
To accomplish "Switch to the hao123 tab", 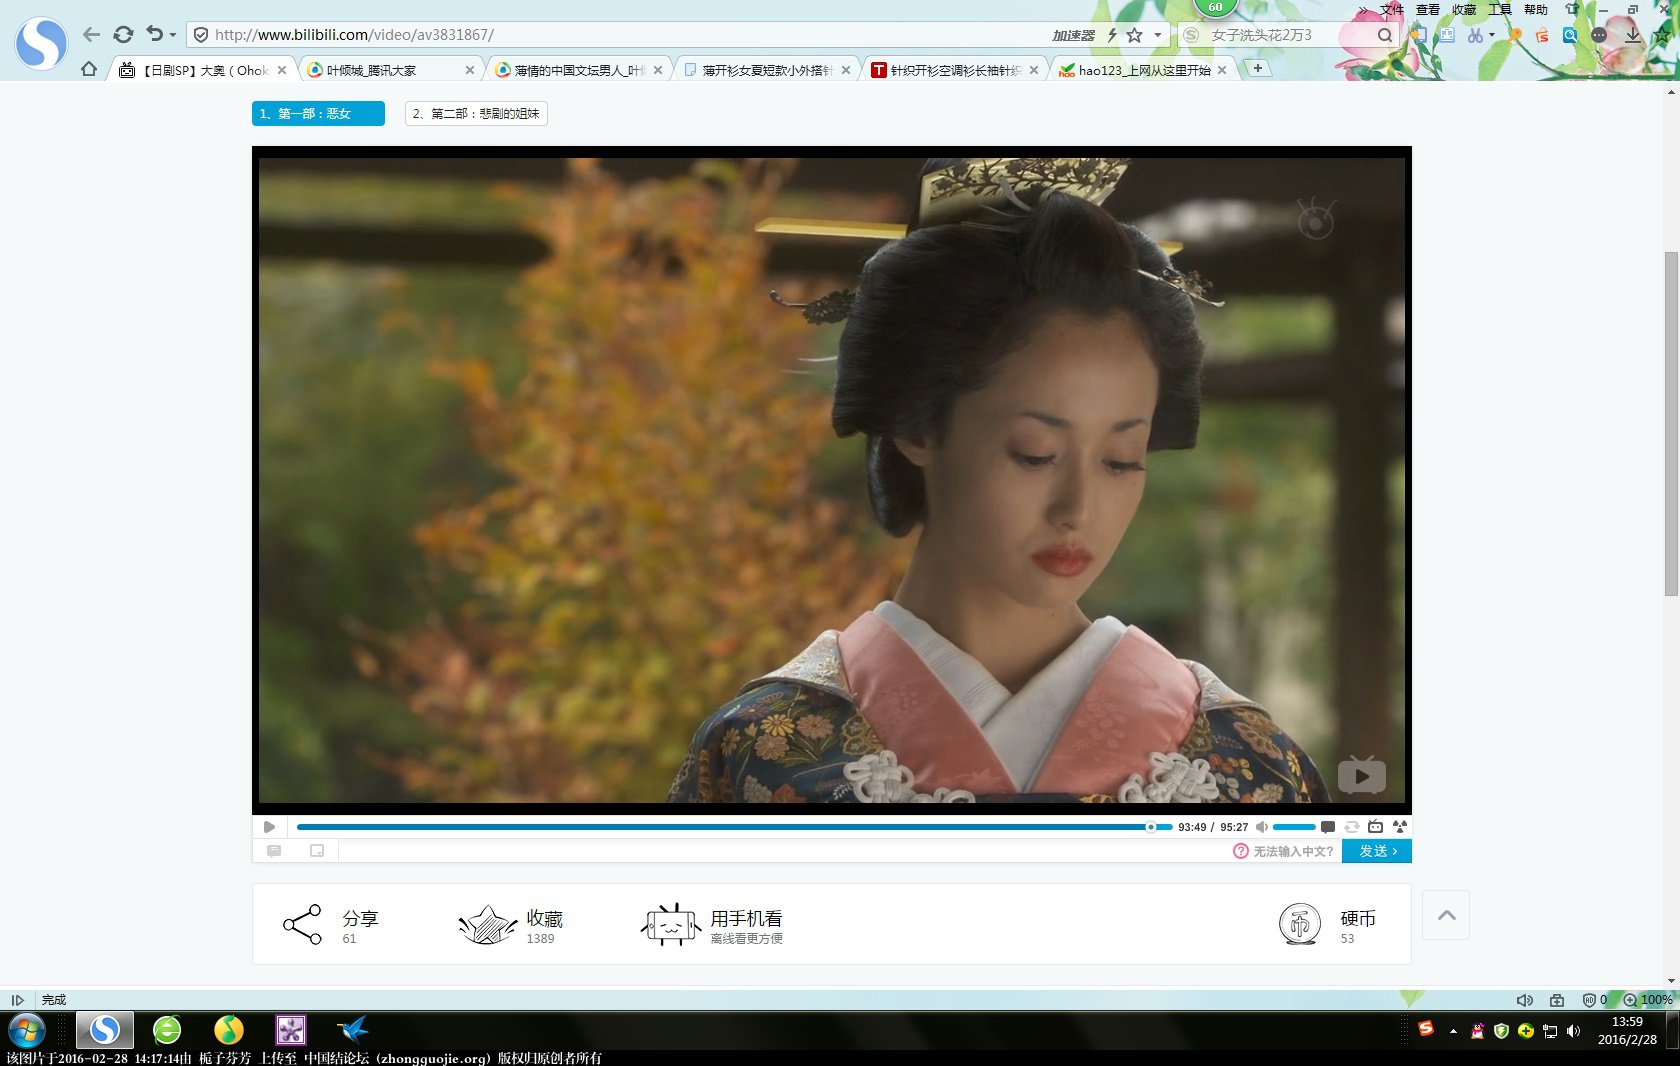I will (x=1144, y=70).
